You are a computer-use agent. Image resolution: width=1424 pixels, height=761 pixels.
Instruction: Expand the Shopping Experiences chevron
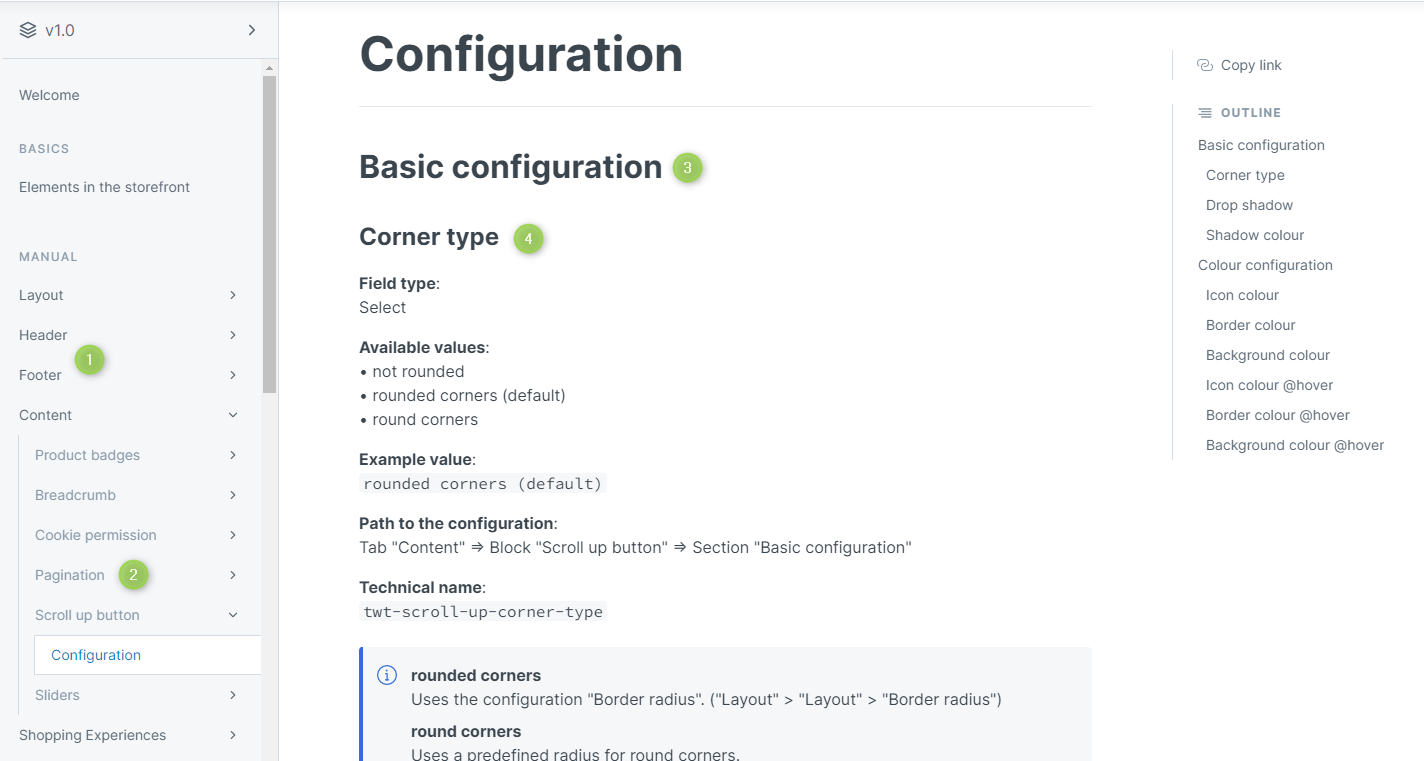point(233,735)
